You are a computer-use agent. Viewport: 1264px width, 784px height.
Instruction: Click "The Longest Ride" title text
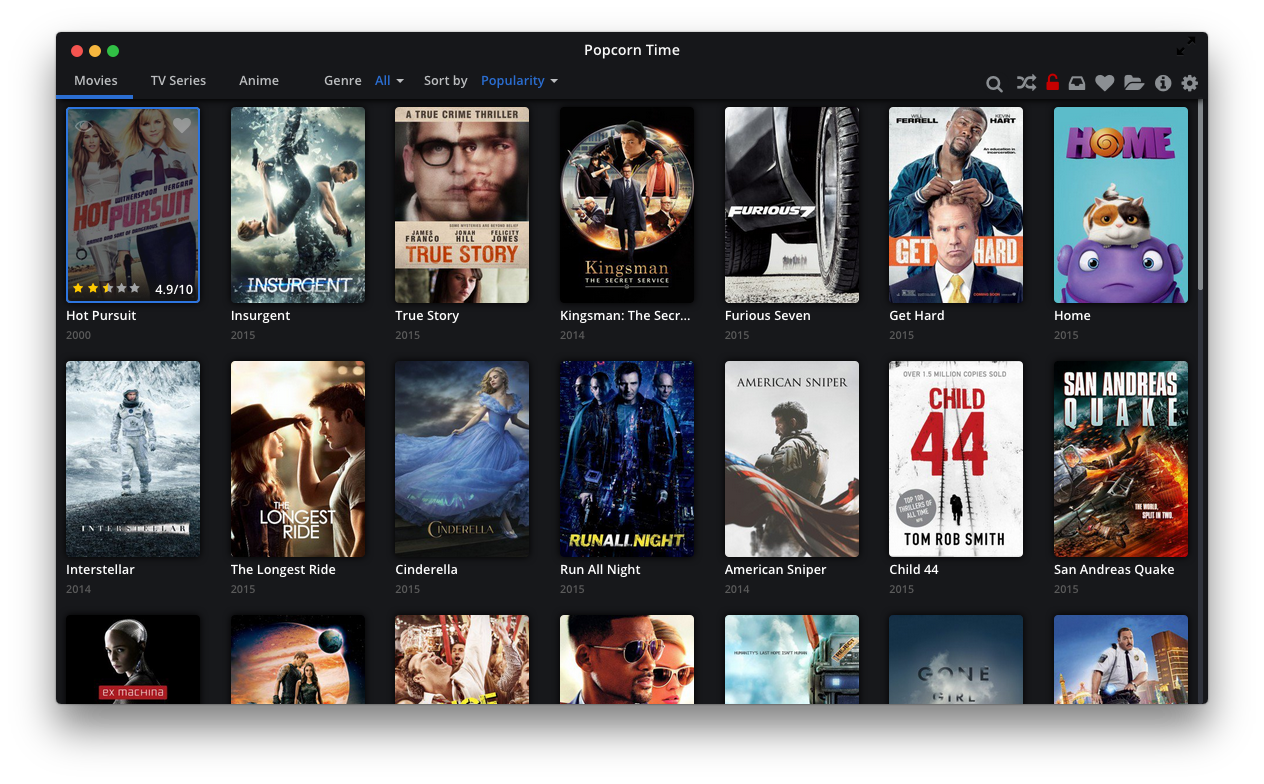point(283,570)
